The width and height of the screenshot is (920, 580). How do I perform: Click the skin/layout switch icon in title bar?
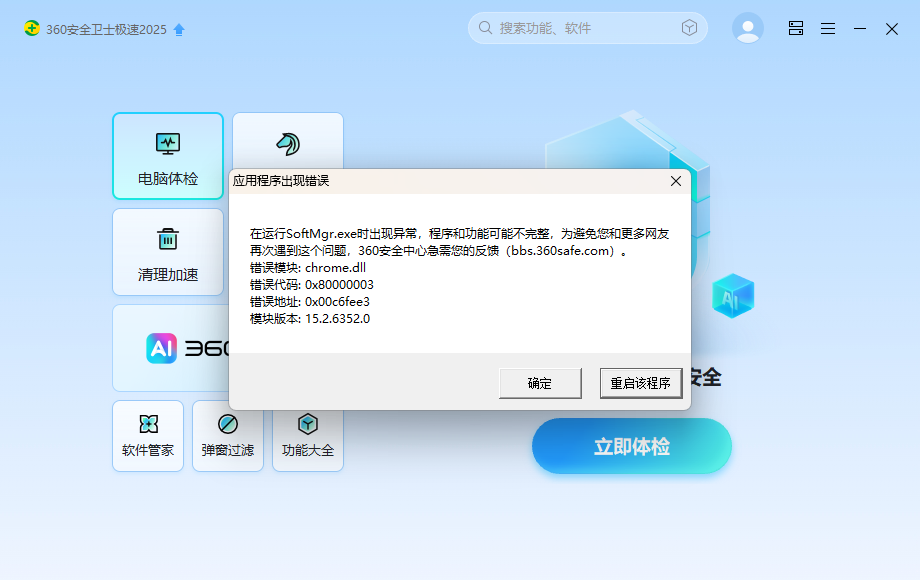(796, 28)
